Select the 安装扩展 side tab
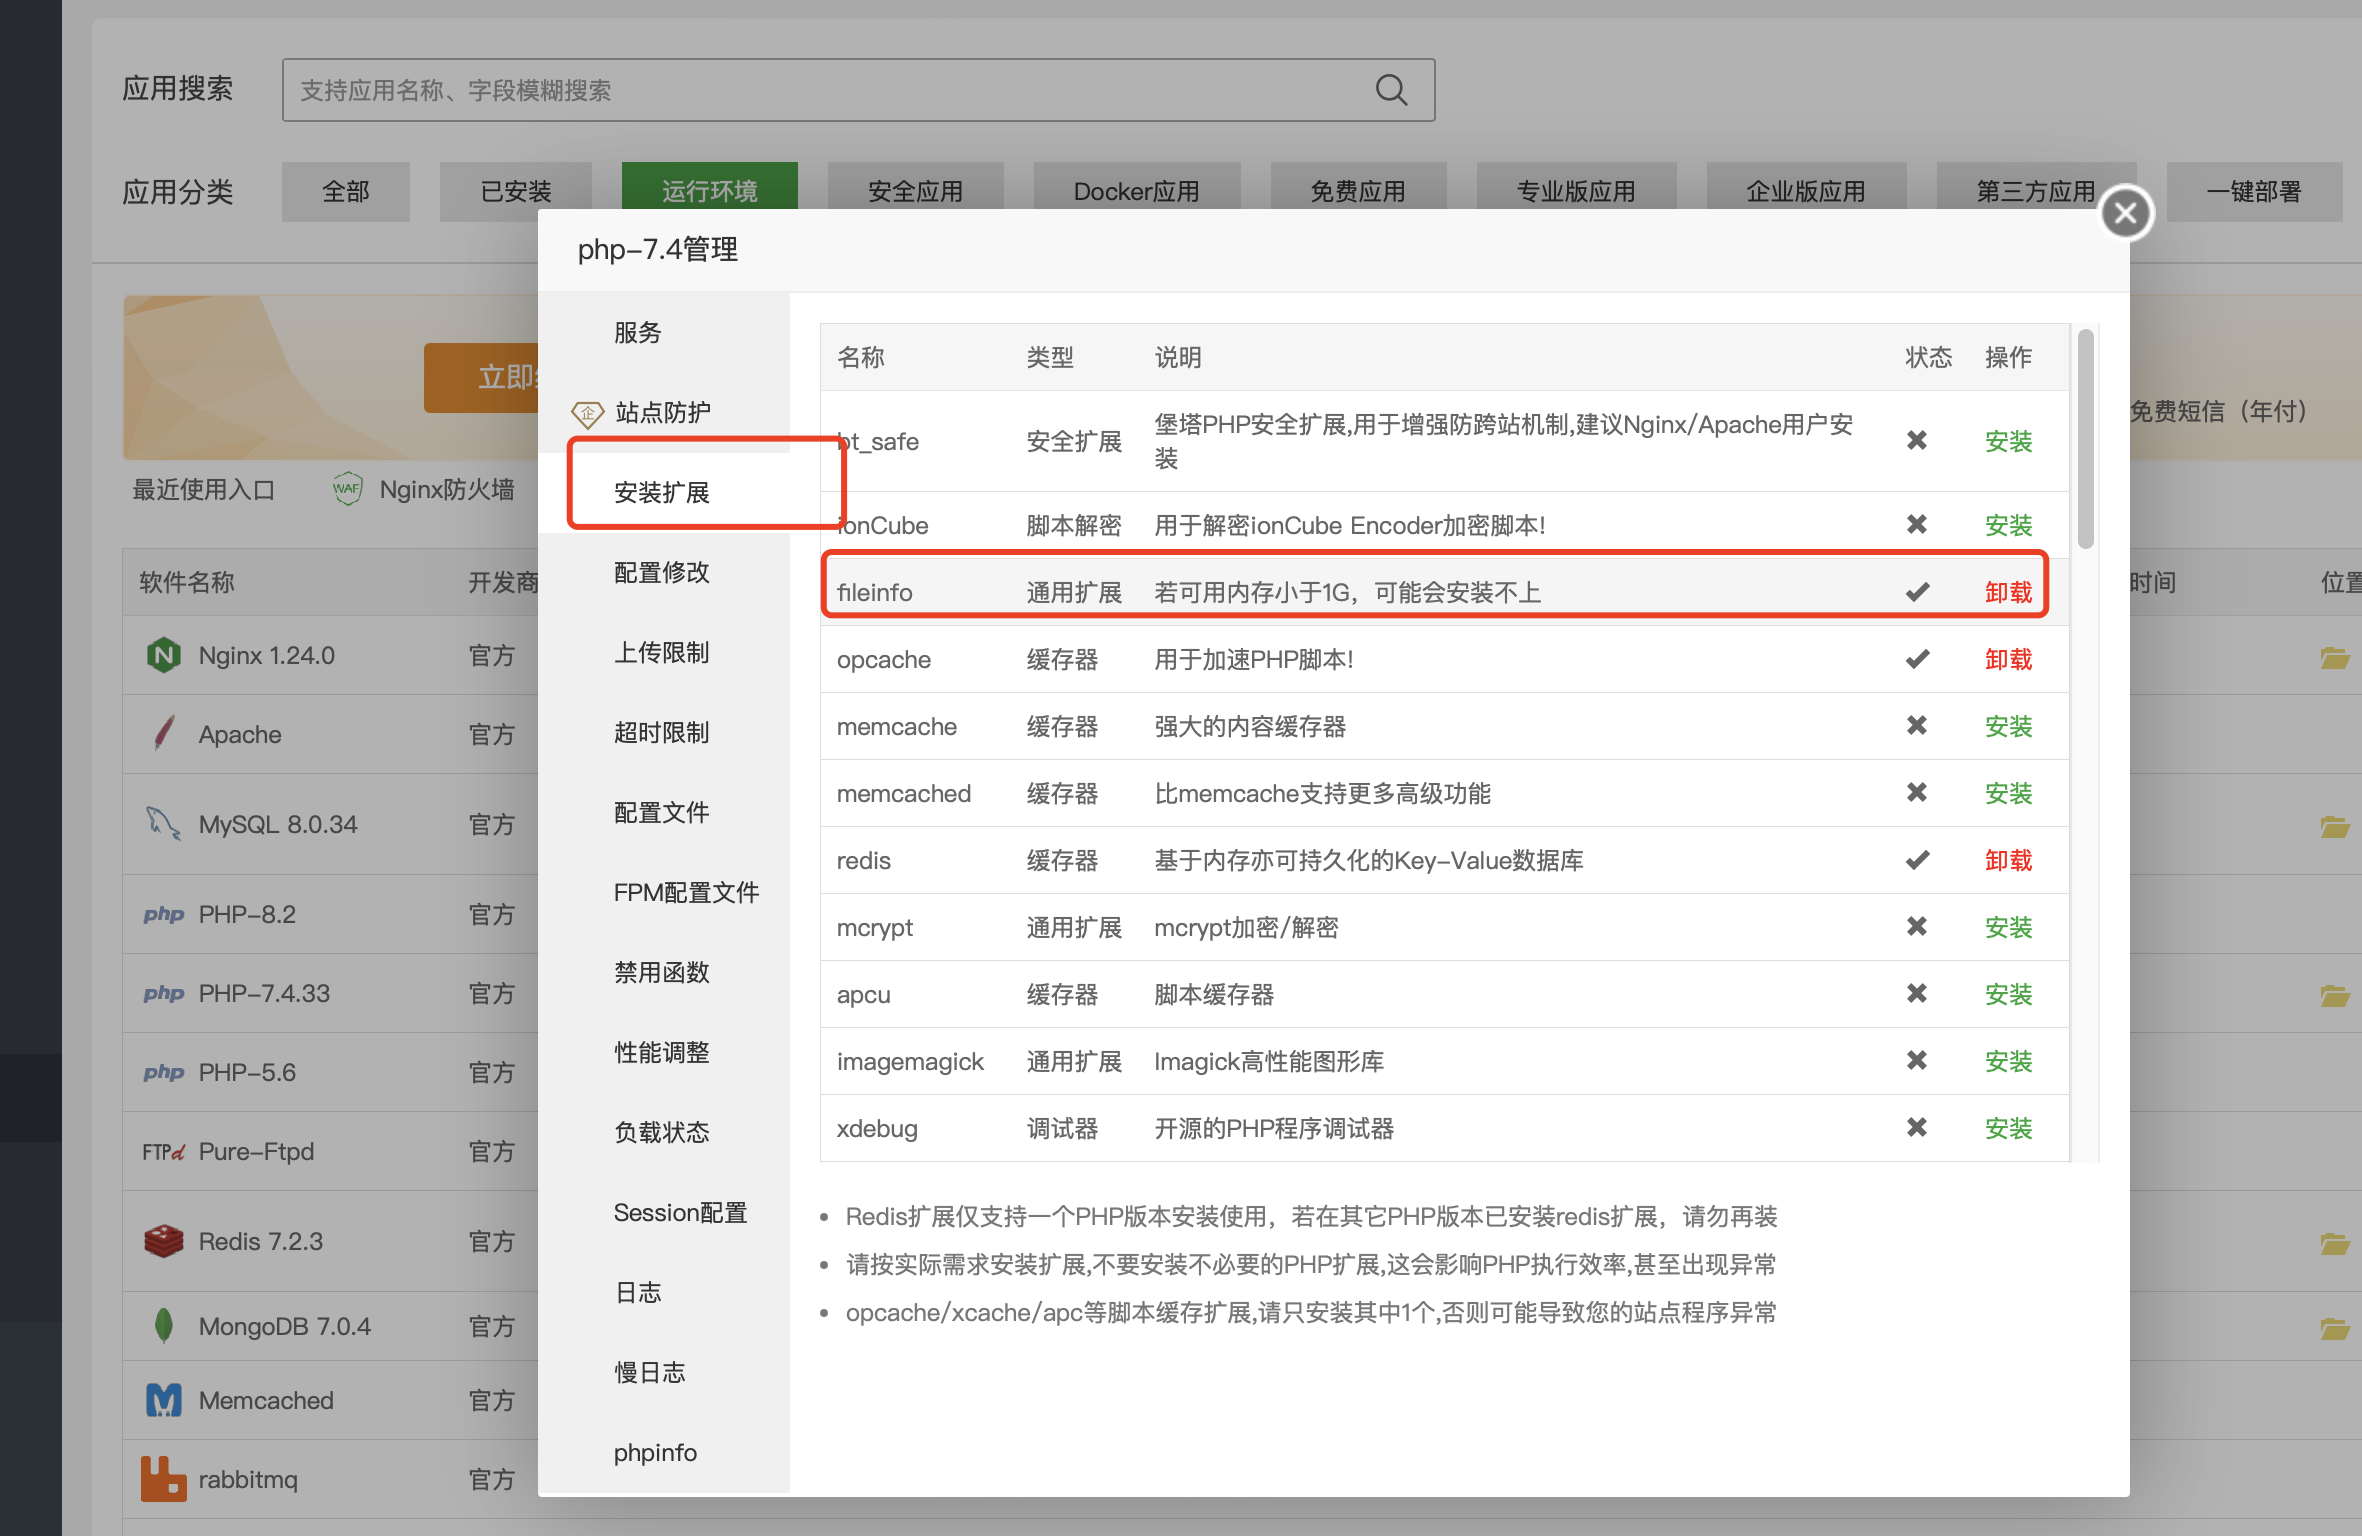The height and width of the screenshot is (1536, 2362). (x=664, y=492)
